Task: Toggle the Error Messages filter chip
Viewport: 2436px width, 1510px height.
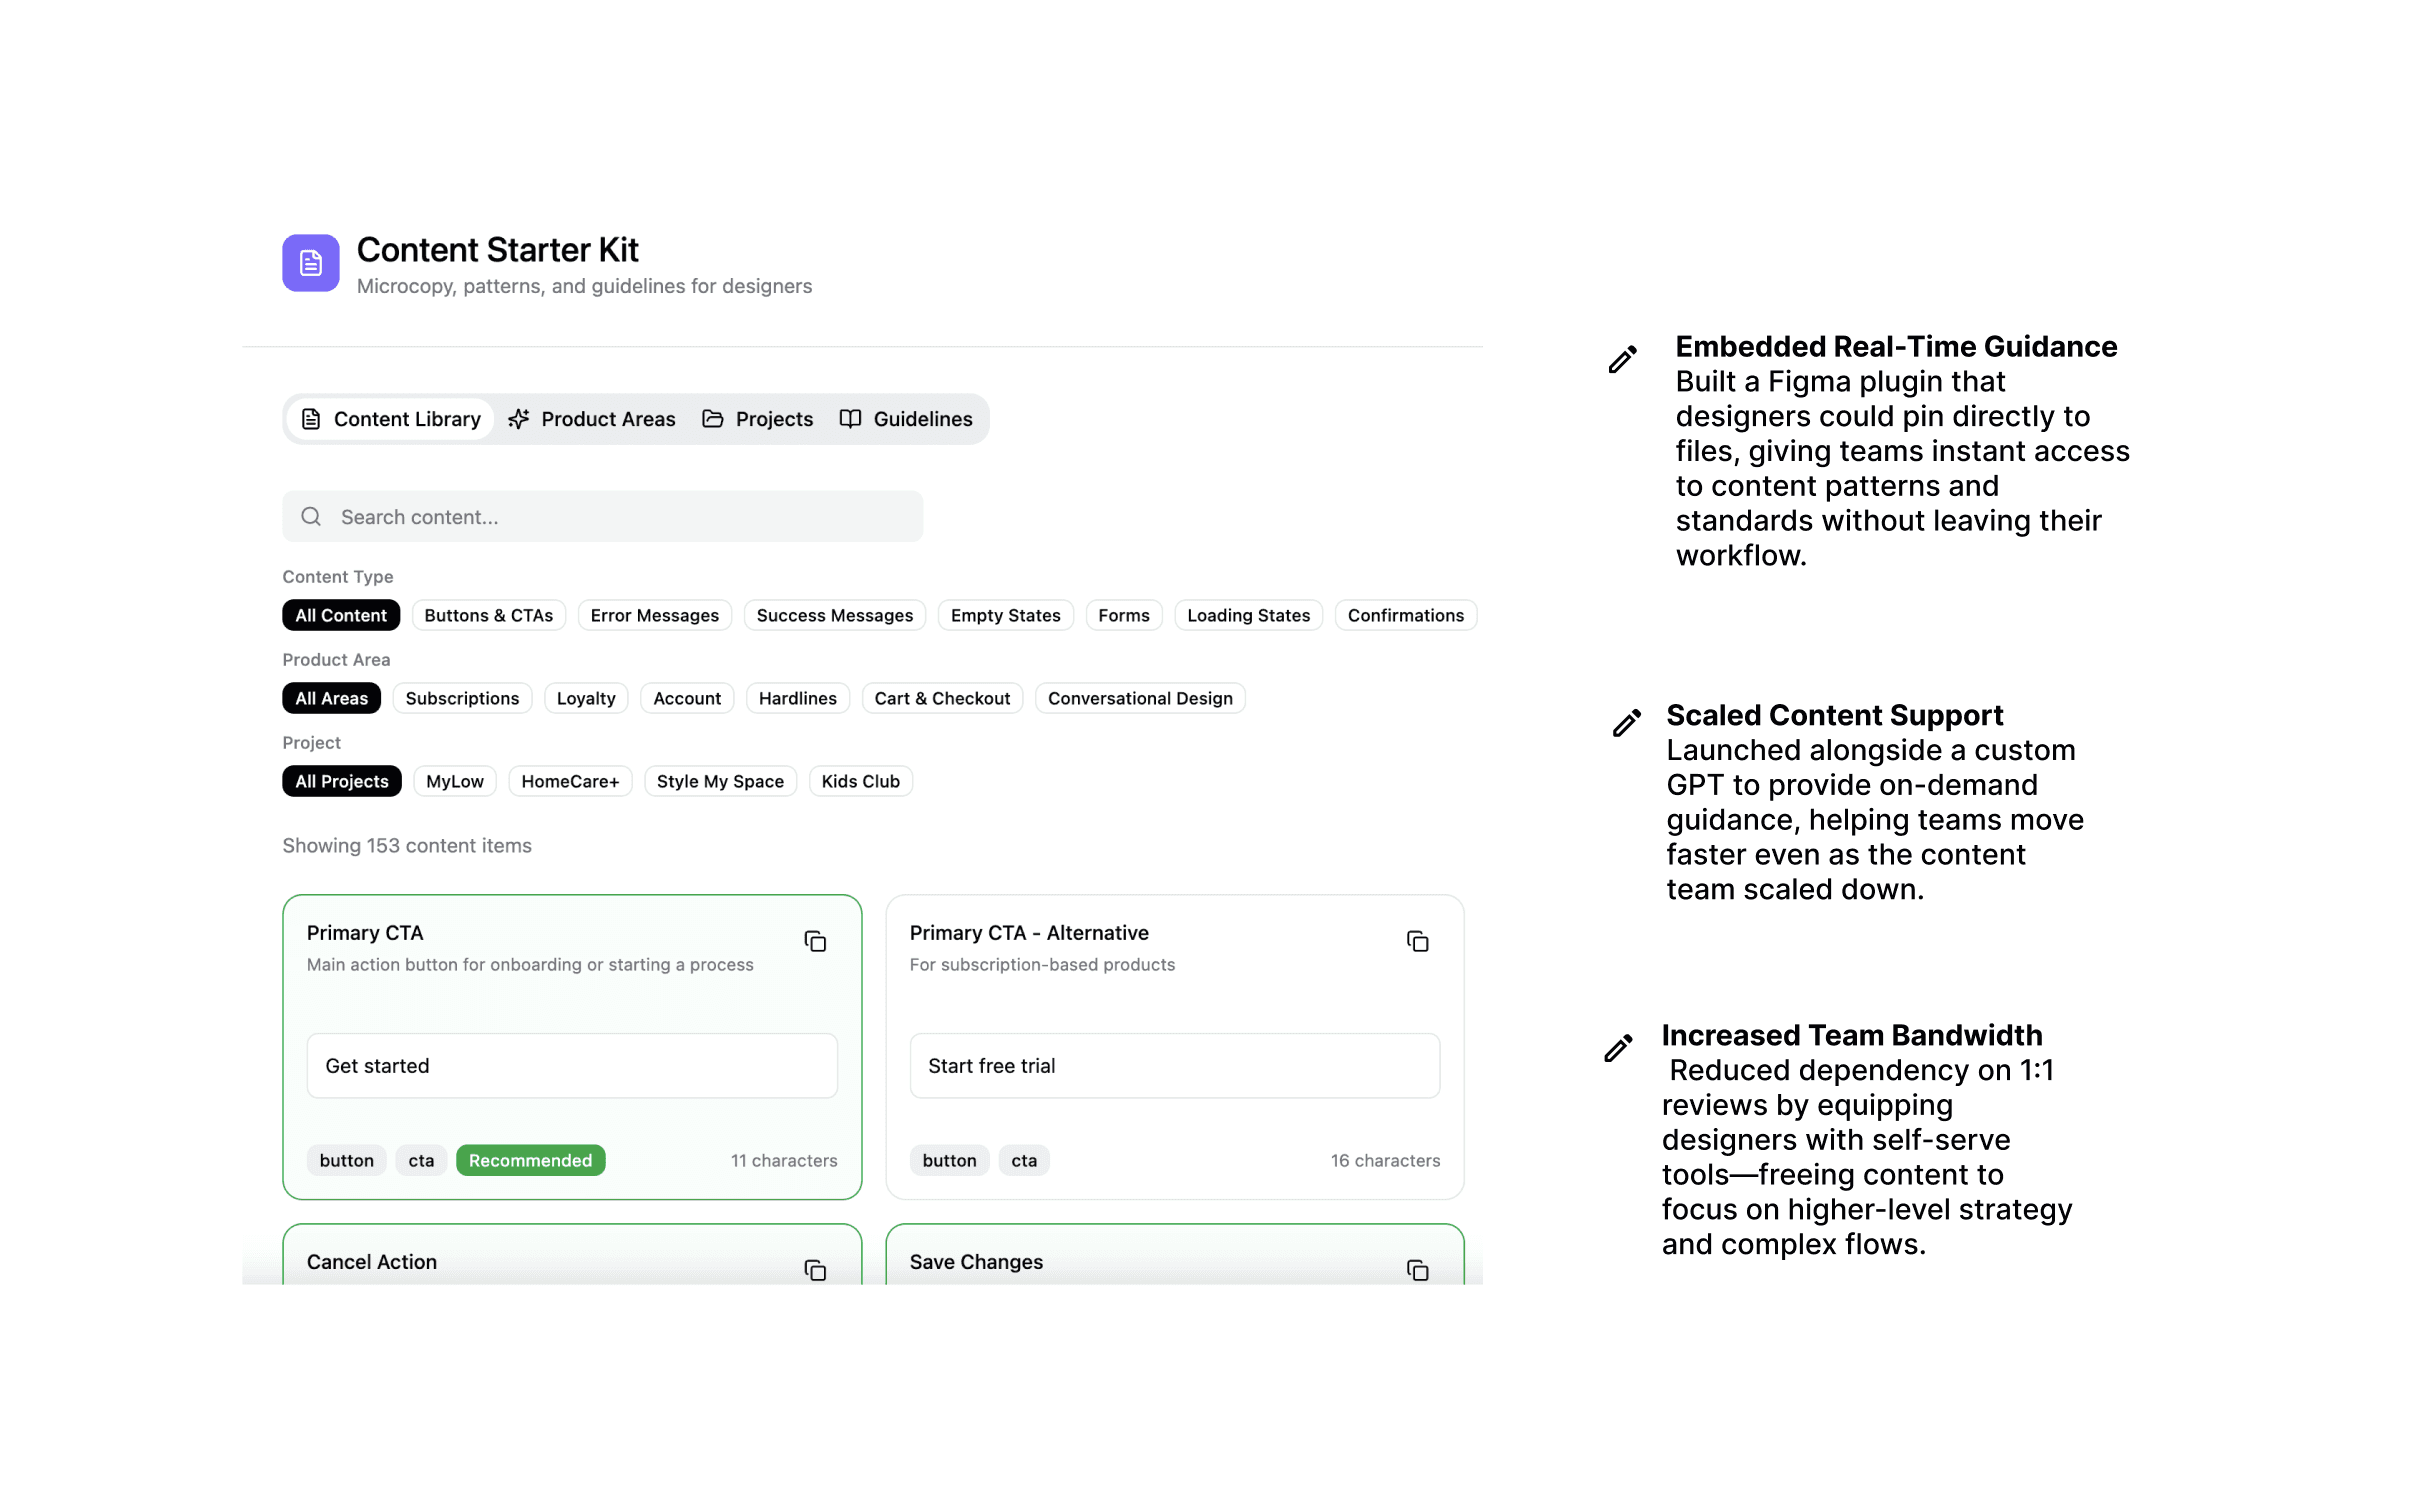Action: 654,615
